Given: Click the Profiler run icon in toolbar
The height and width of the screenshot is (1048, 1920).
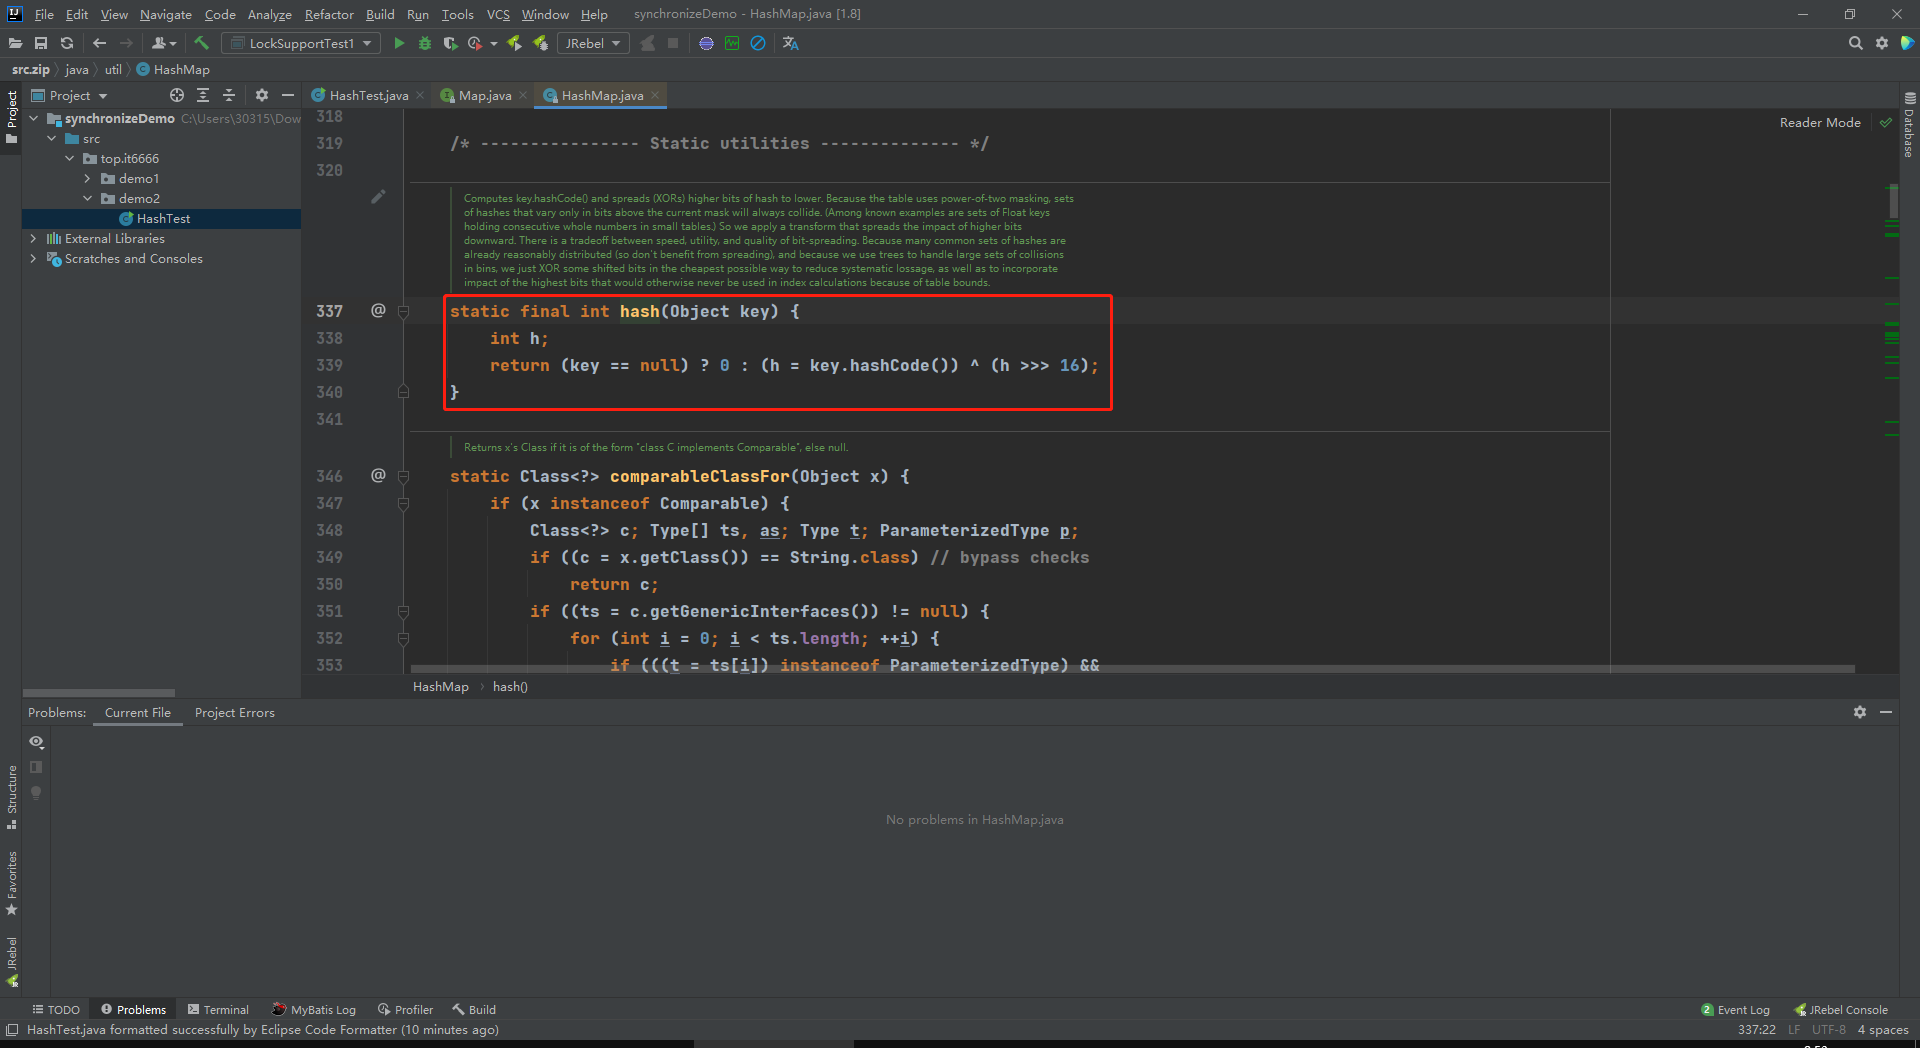Looking at the screenshot, I should tap(475, 43).
